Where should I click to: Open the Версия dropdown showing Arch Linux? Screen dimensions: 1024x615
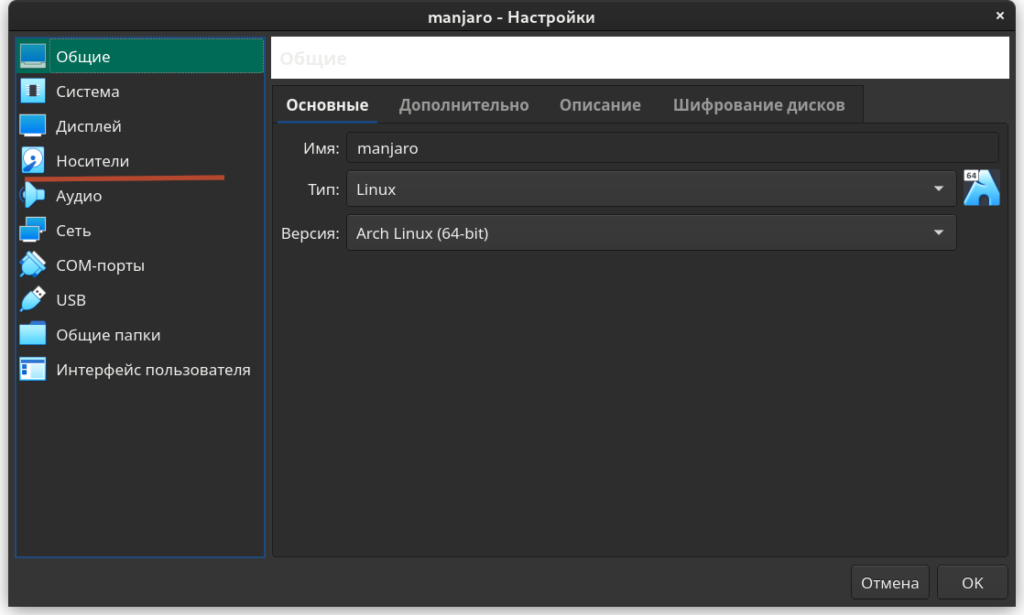point(651,233)
